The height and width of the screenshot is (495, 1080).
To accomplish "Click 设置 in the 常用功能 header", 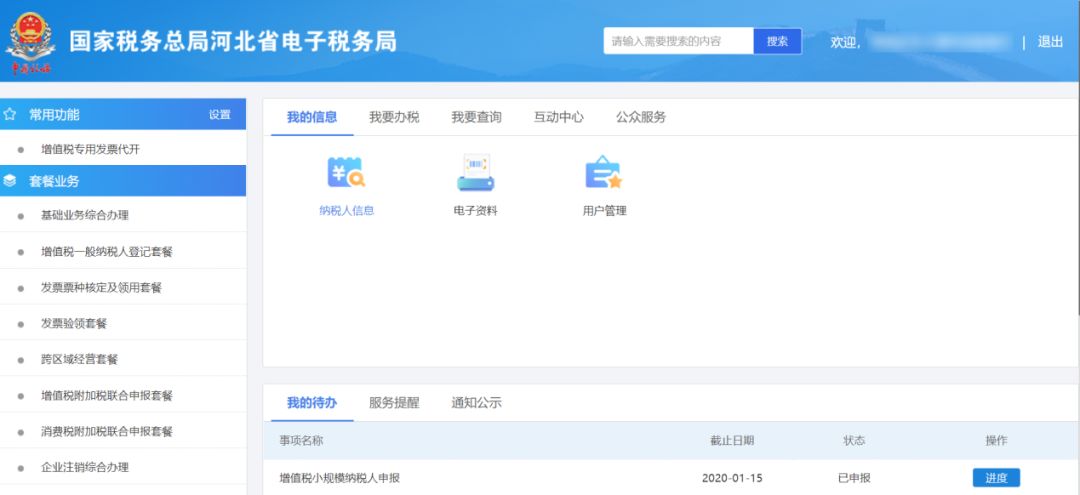I will (x=220, y=115).
